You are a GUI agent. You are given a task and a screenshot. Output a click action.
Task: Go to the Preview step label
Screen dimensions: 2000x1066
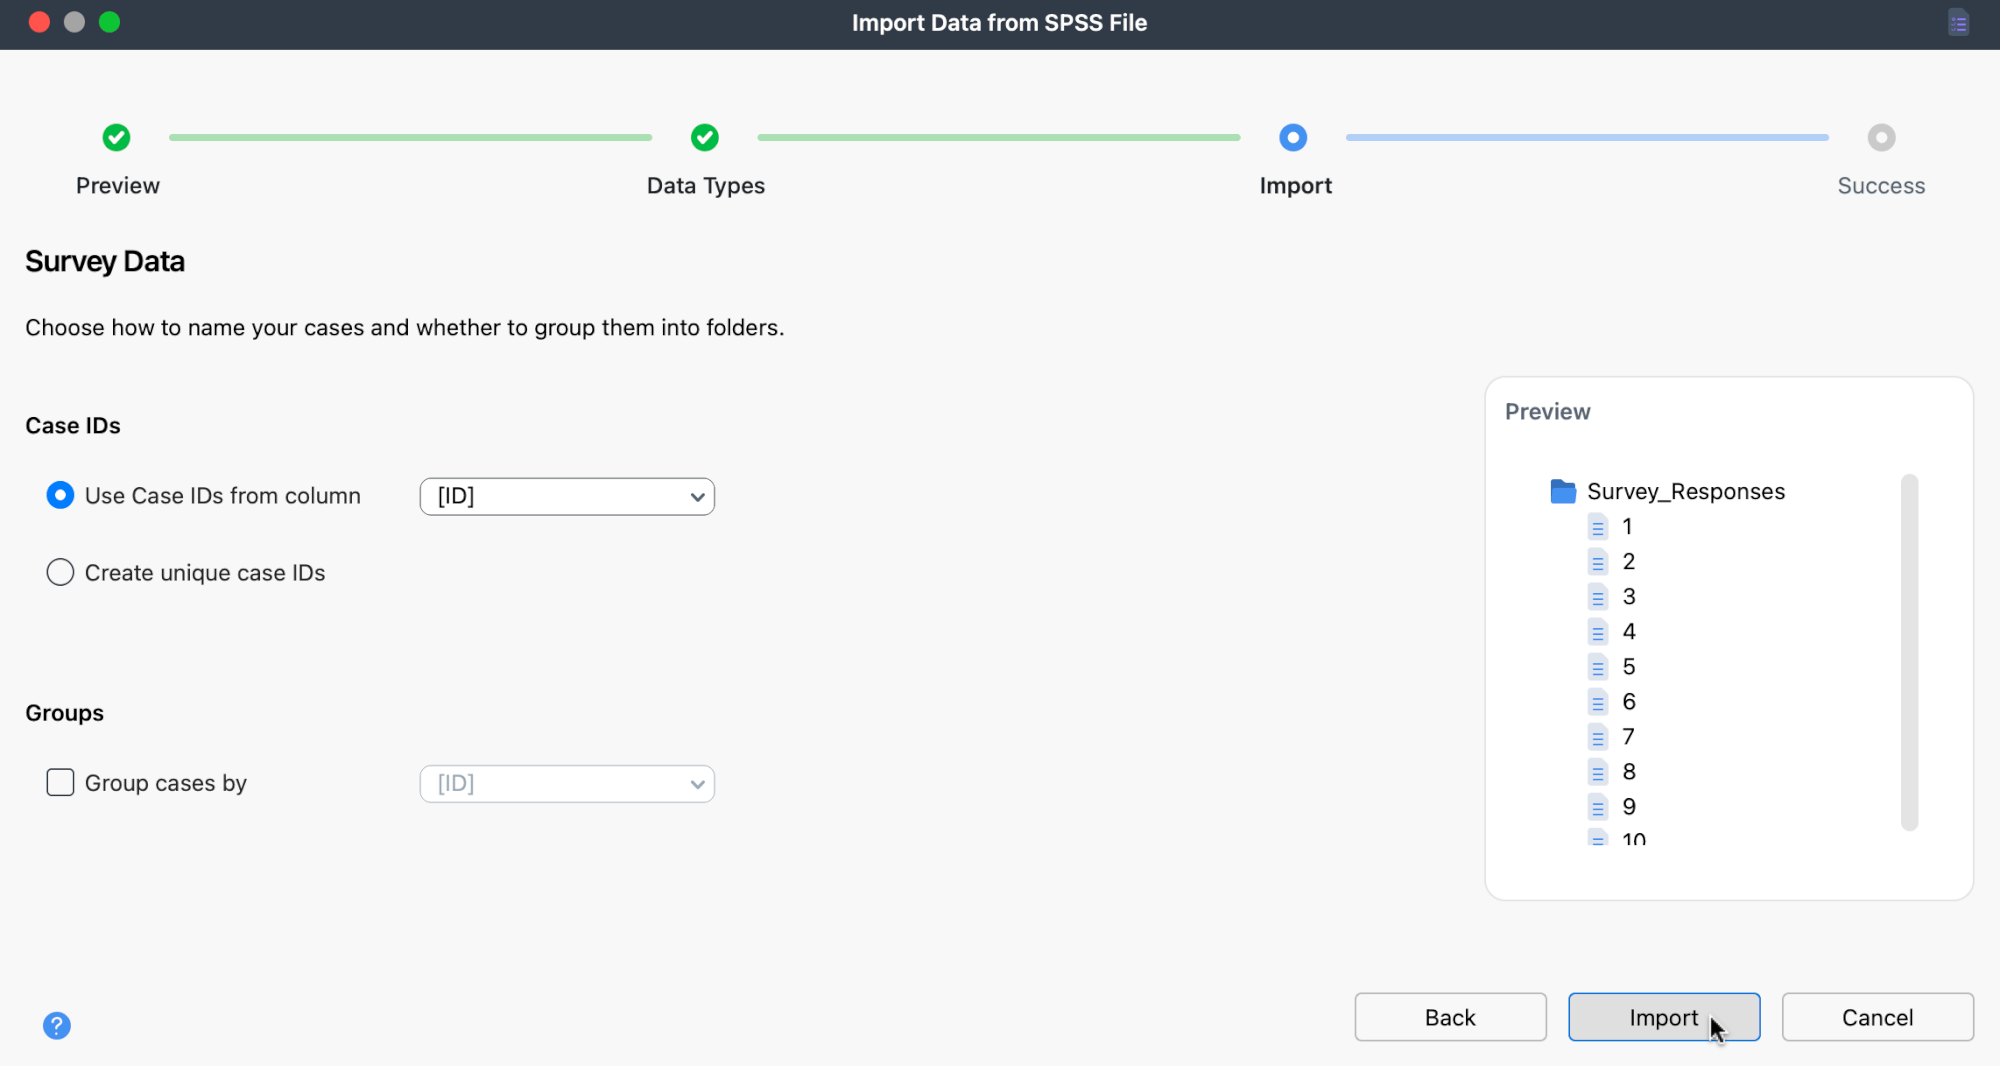[118, 186]
